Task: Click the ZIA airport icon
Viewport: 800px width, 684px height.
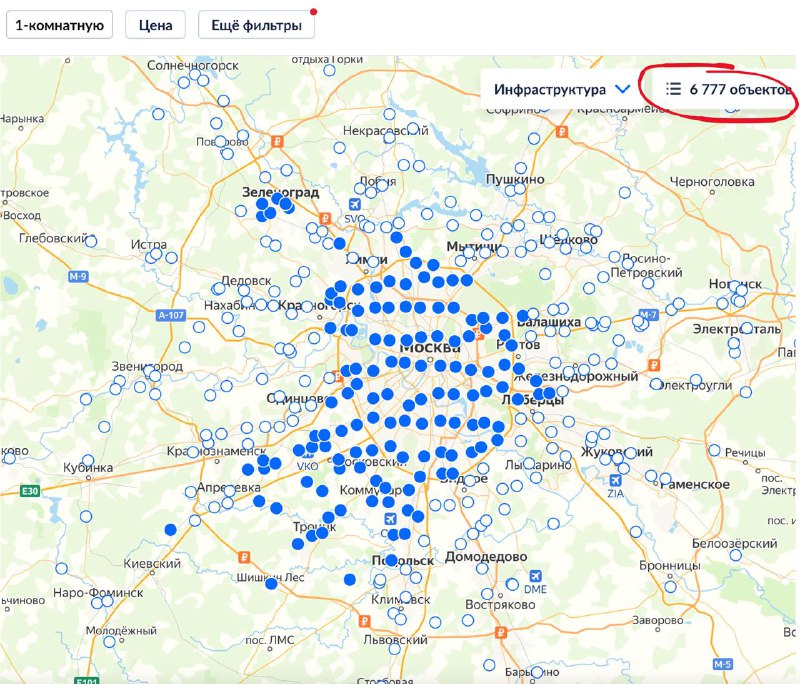Action: (x=615, y=480)
